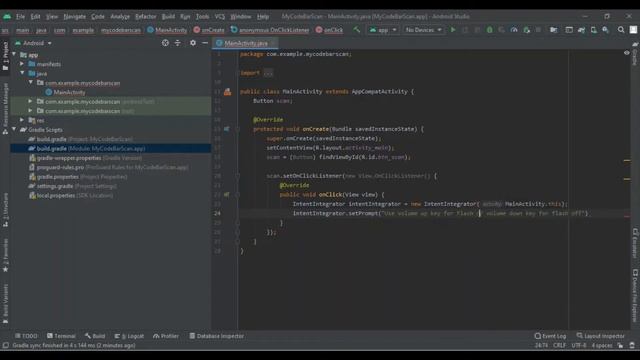Click the top yellow warning stripe marker
Image resolution: width=640 pixels, height=360 pixels.
(627, 160)
